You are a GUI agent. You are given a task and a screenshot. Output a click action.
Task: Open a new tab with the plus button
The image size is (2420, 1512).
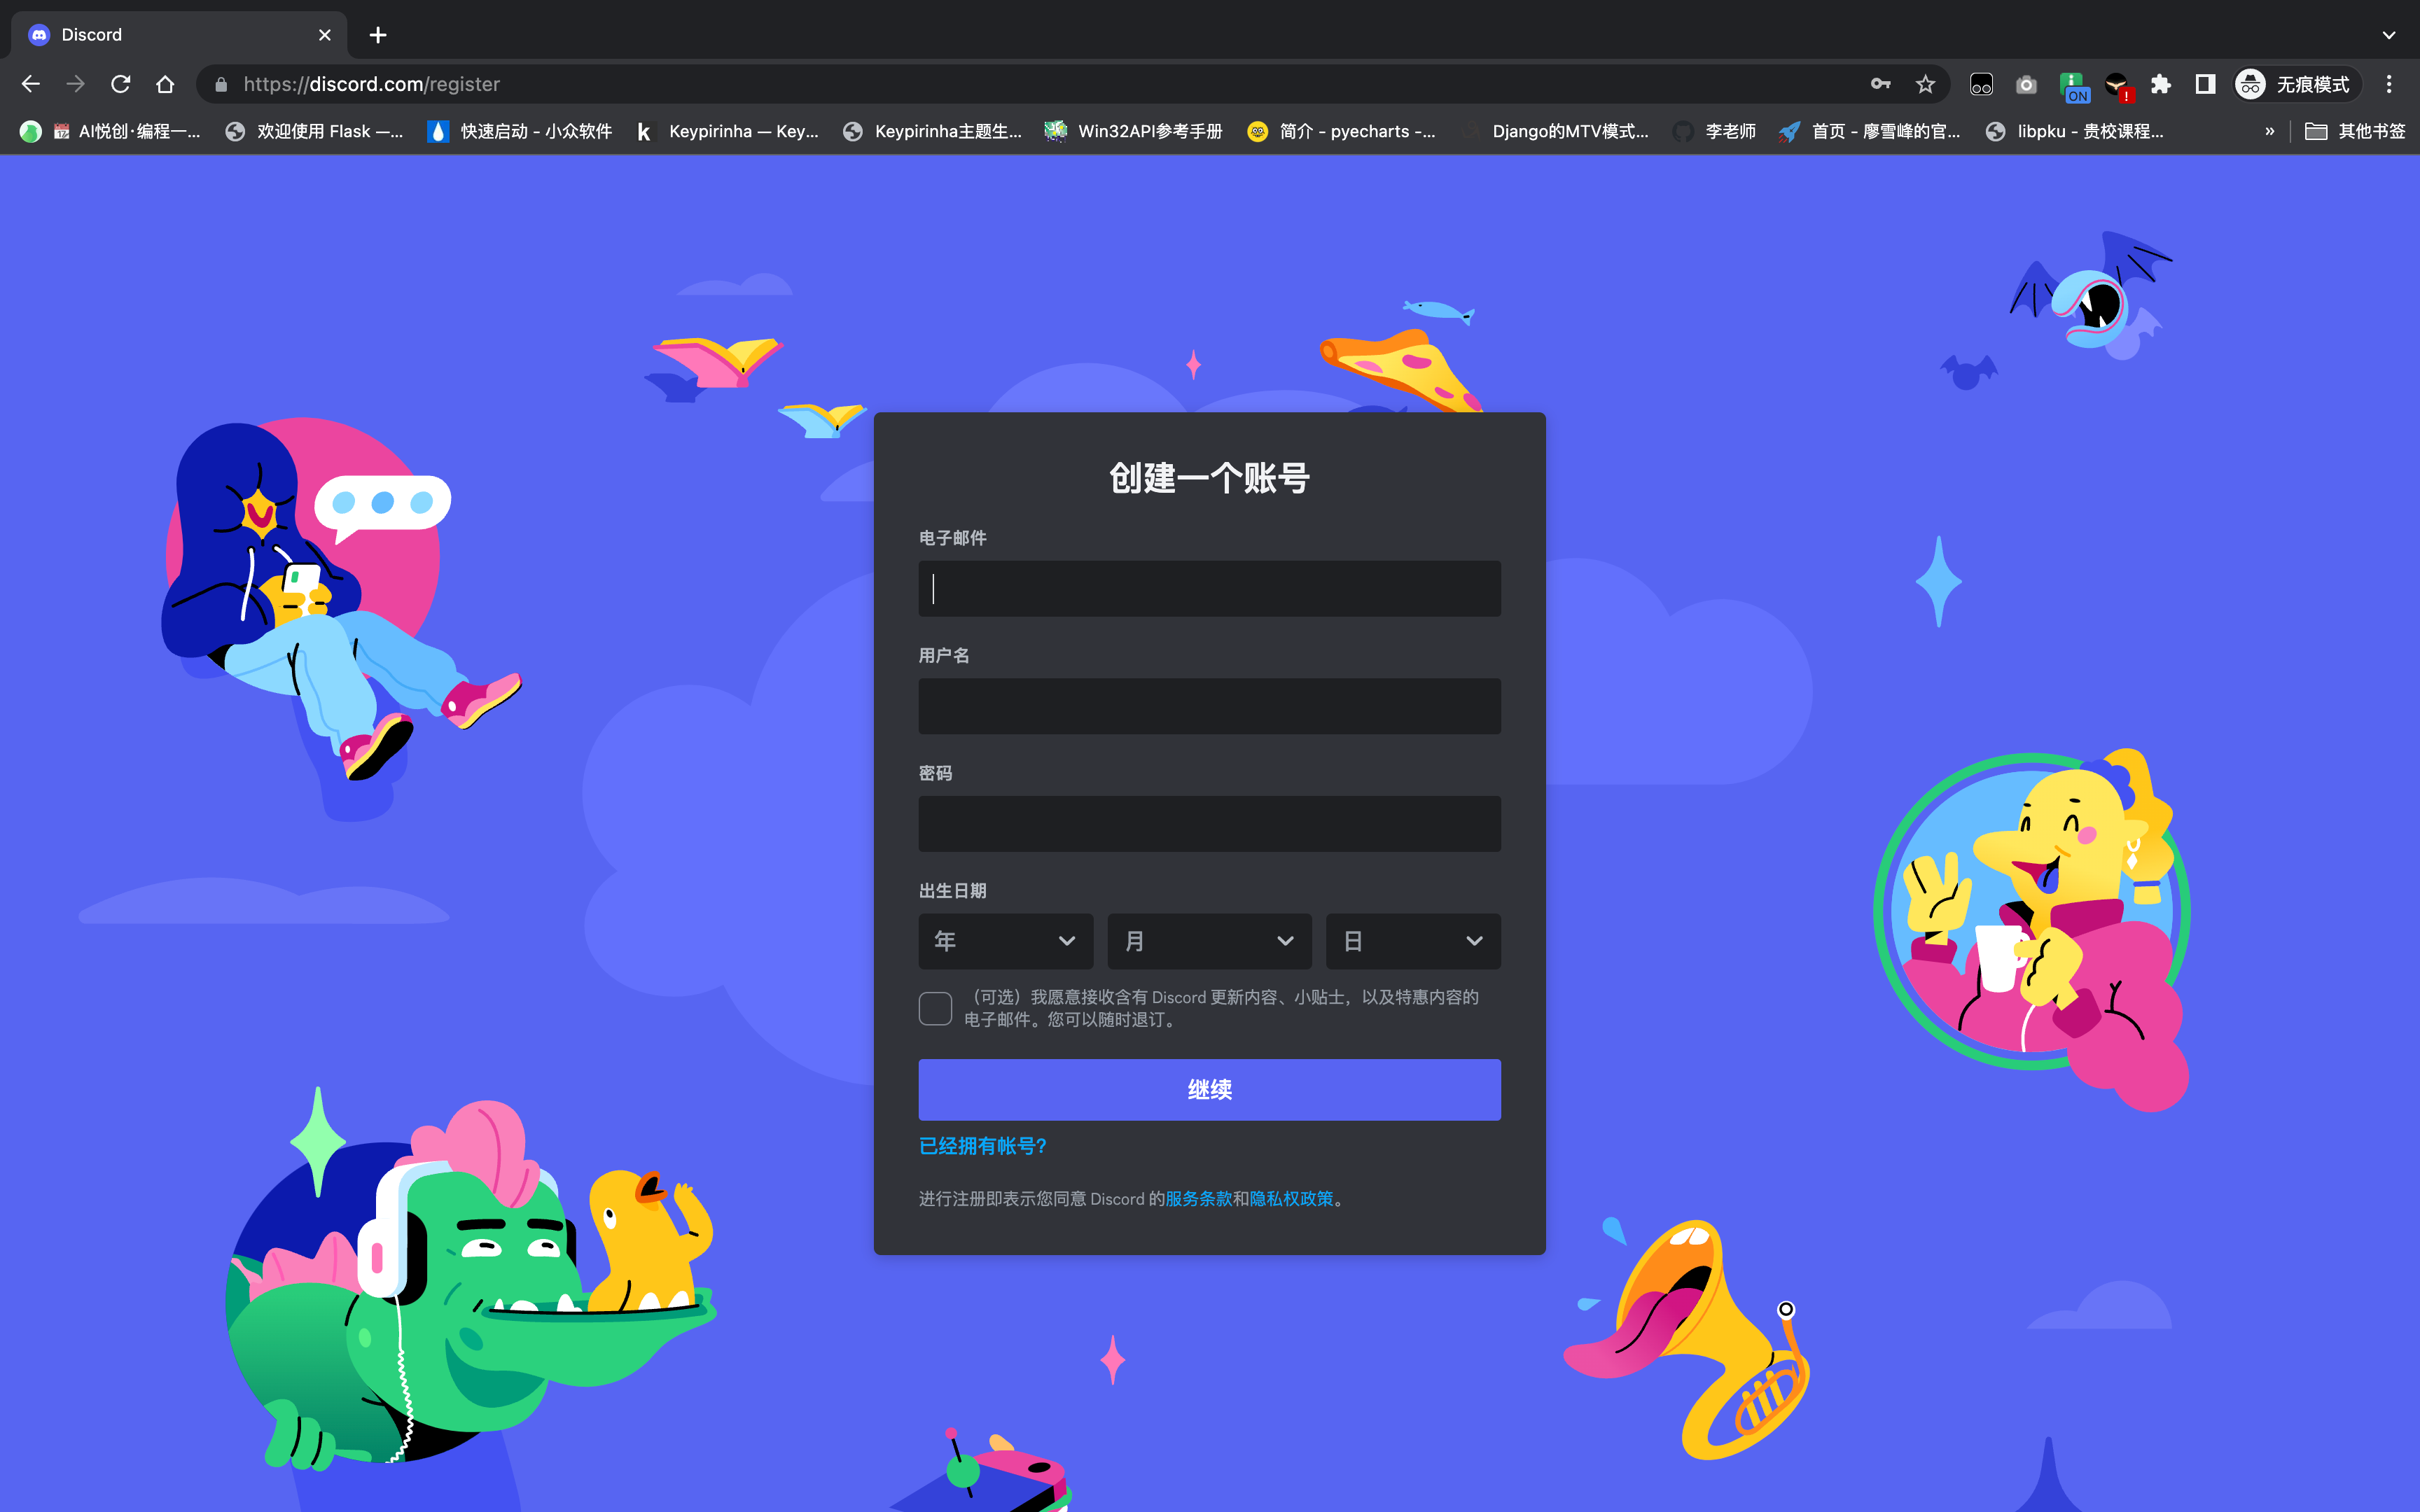click(378, 35)
